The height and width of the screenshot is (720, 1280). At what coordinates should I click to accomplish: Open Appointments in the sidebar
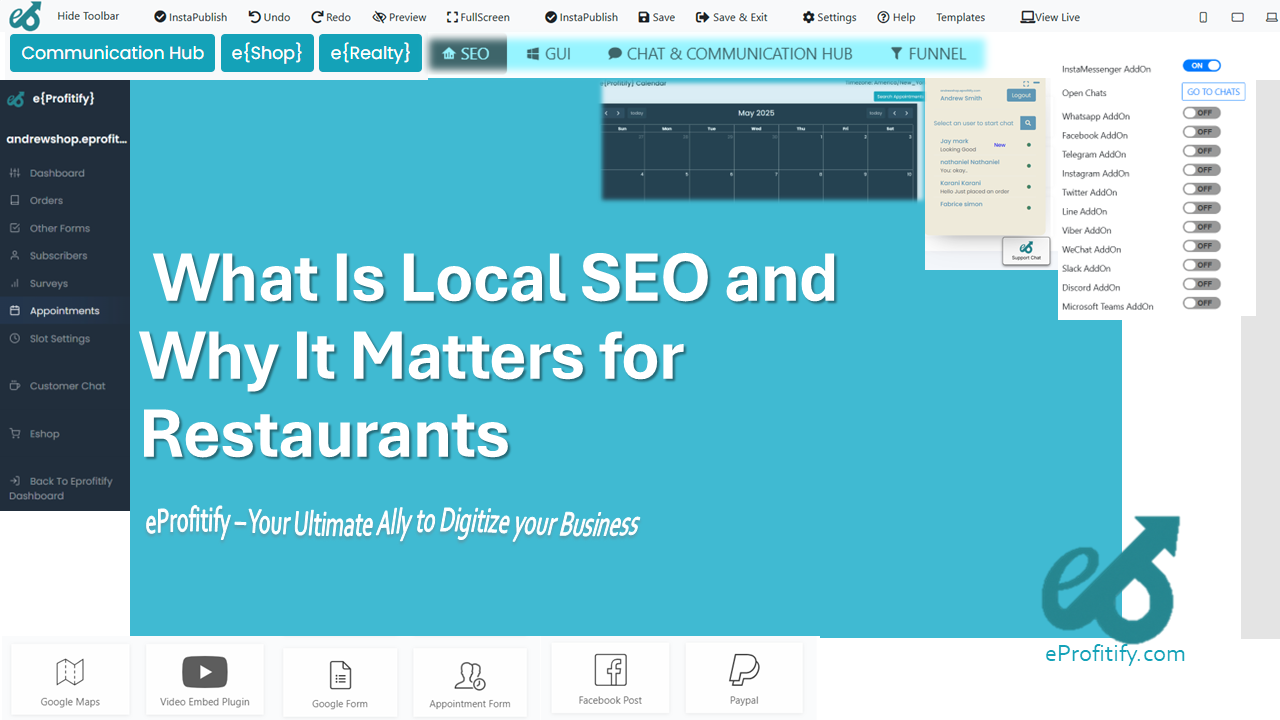point(64,311)
